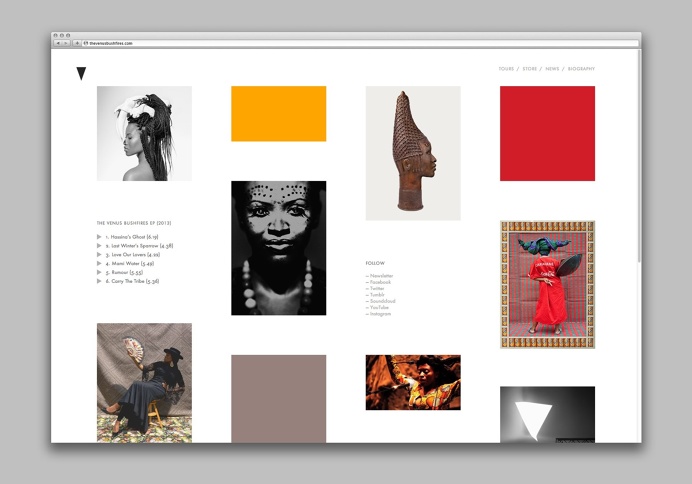Open the Biography page
This screenshot has height=484, width=692.
point(580,69)
